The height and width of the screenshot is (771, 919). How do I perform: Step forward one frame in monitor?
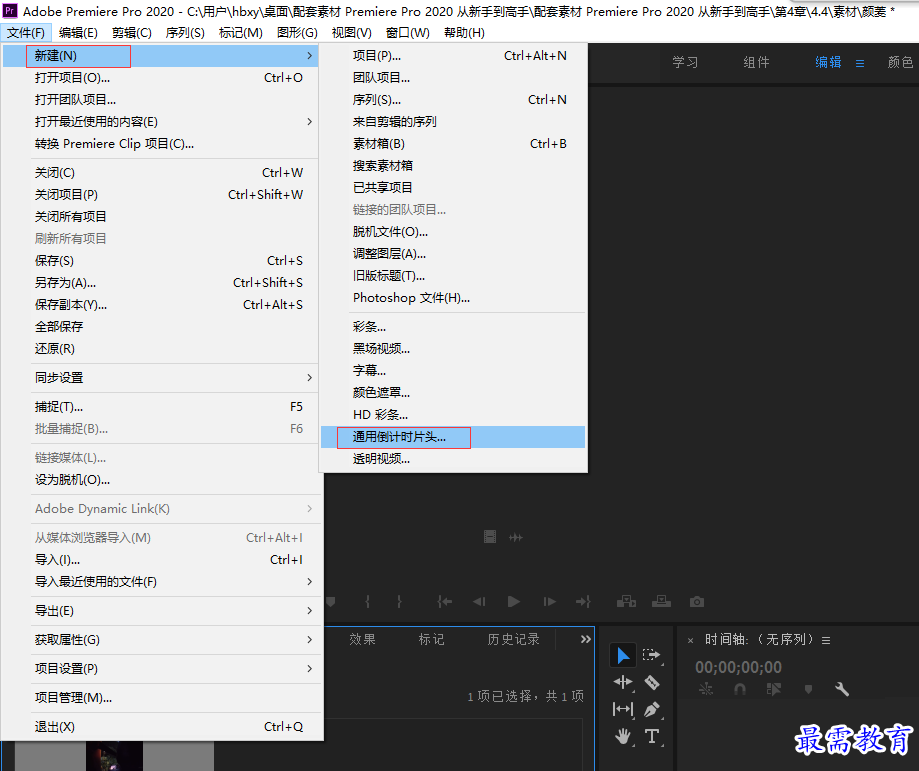pos(549,602)
